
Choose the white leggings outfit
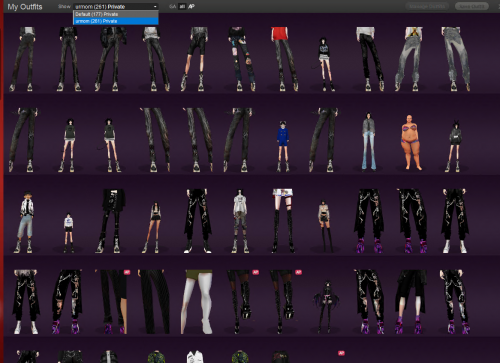[x=198, y=302]
